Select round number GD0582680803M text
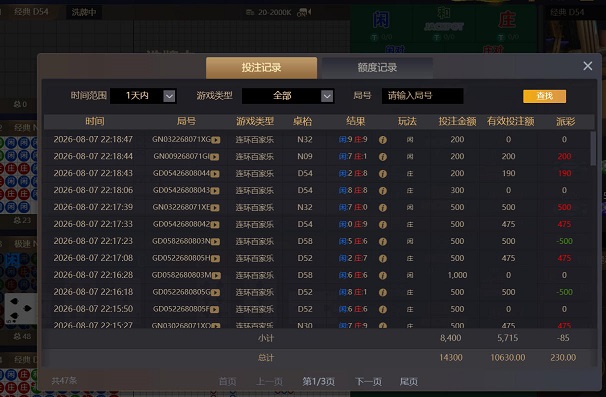The width and height of the screenshot is (606, 397). (181, 275)
